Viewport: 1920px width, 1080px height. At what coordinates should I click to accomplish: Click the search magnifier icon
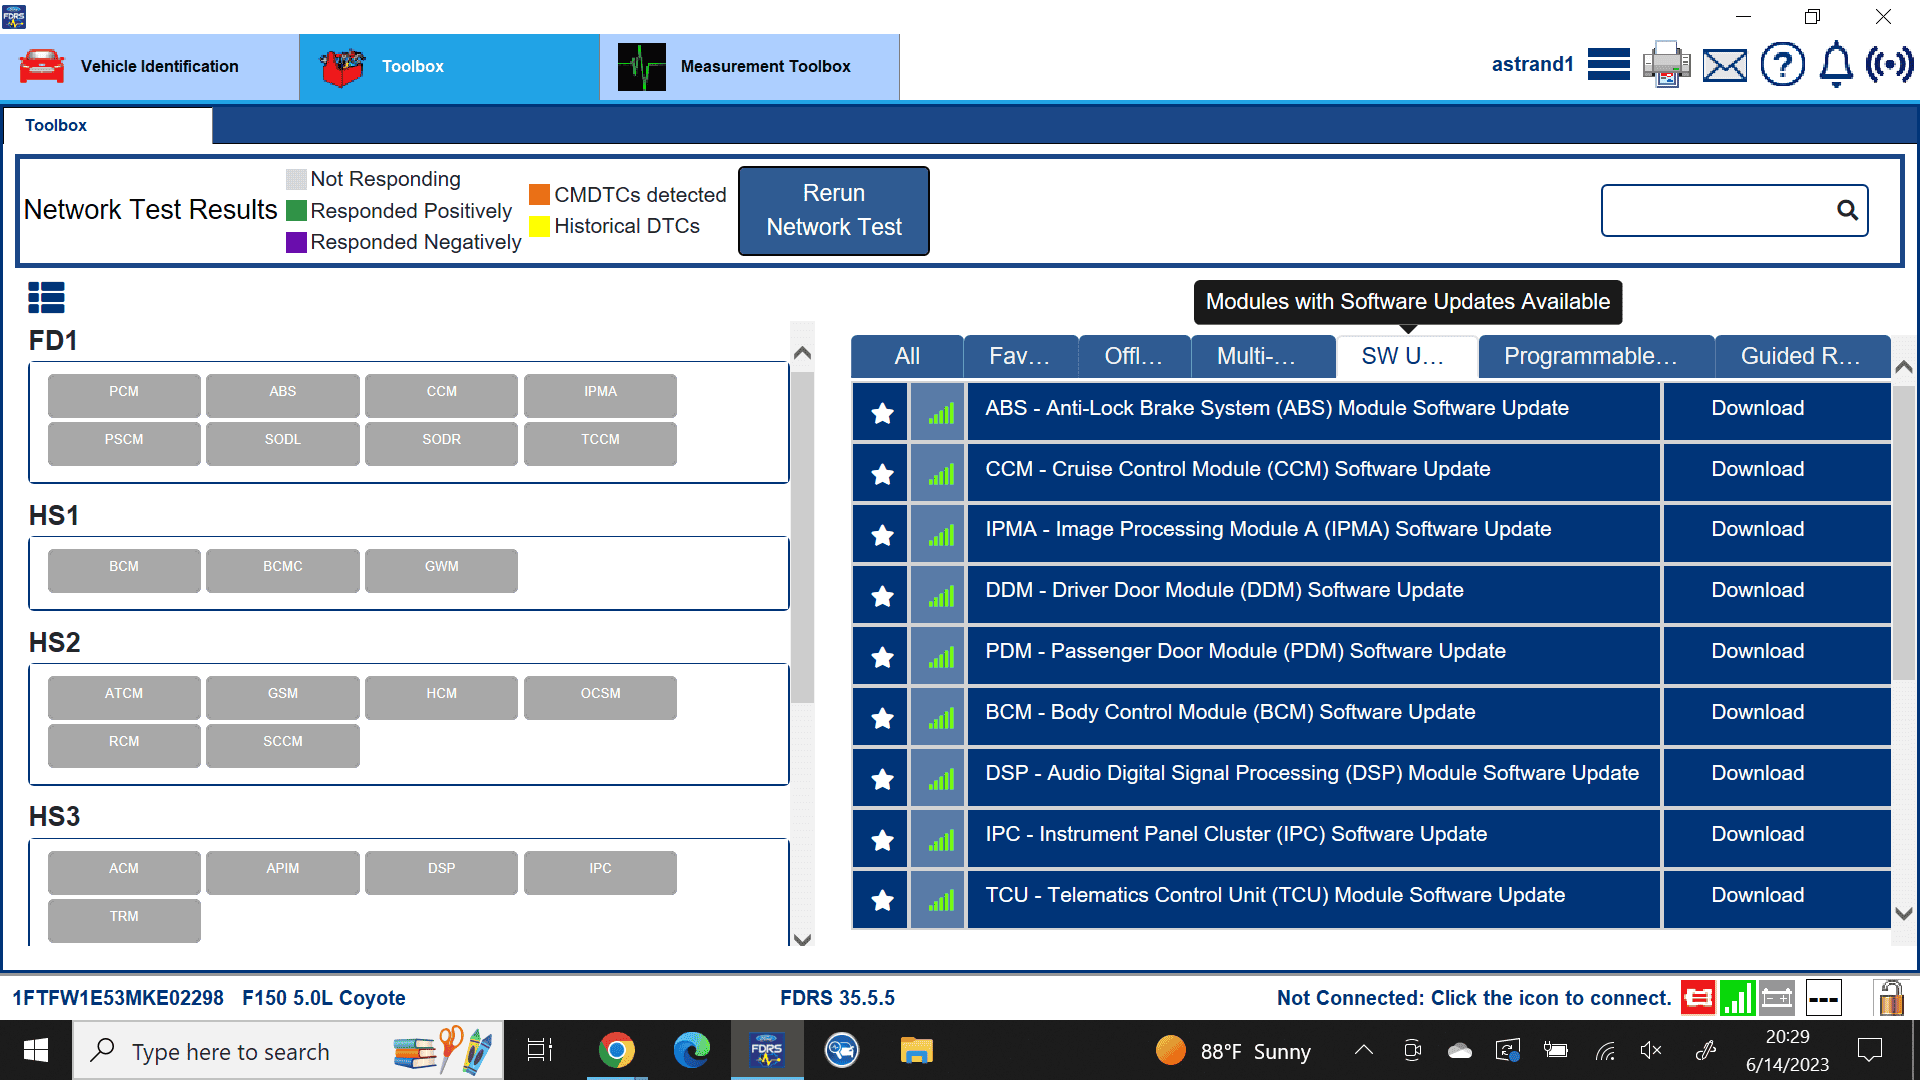point(1847,210)
